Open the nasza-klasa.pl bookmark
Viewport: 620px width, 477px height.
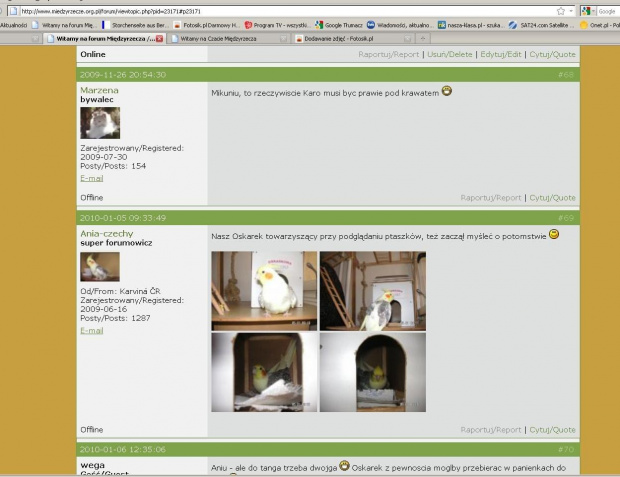(x=471, y=25)
